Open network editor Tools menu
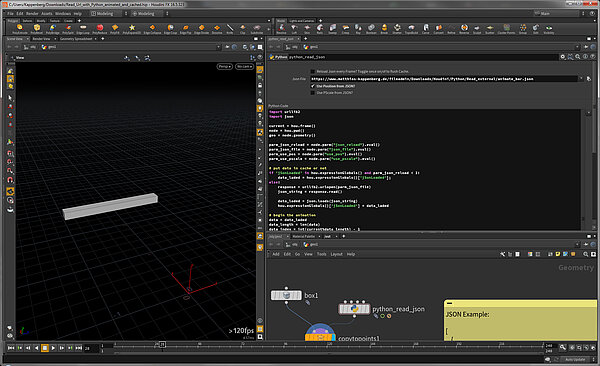This screenshot has width=600, height=366. (321, 254)
